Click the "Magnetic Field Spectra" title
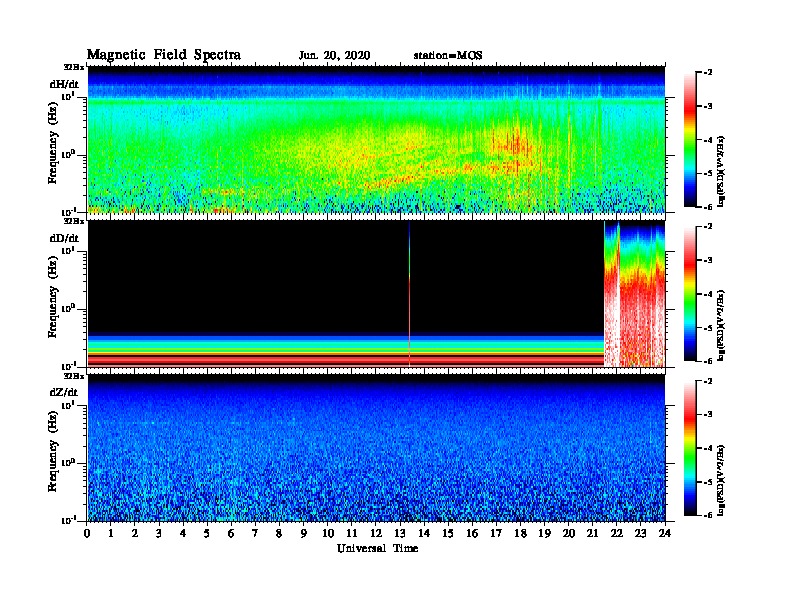Image resolution: width=792 pixels, height=612 pixels. coord(164,55)
